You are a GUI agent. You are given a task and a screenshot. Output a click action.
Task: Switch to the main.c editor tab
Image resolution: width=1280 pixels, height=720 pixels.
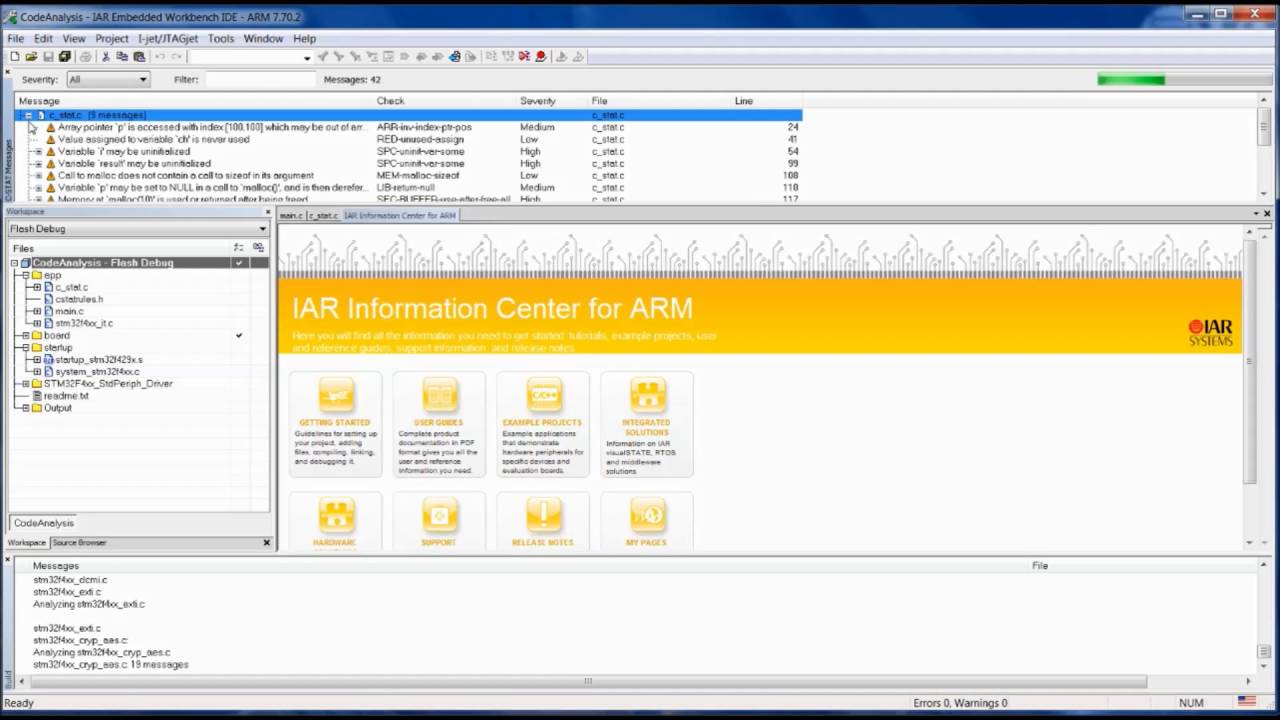291,215
